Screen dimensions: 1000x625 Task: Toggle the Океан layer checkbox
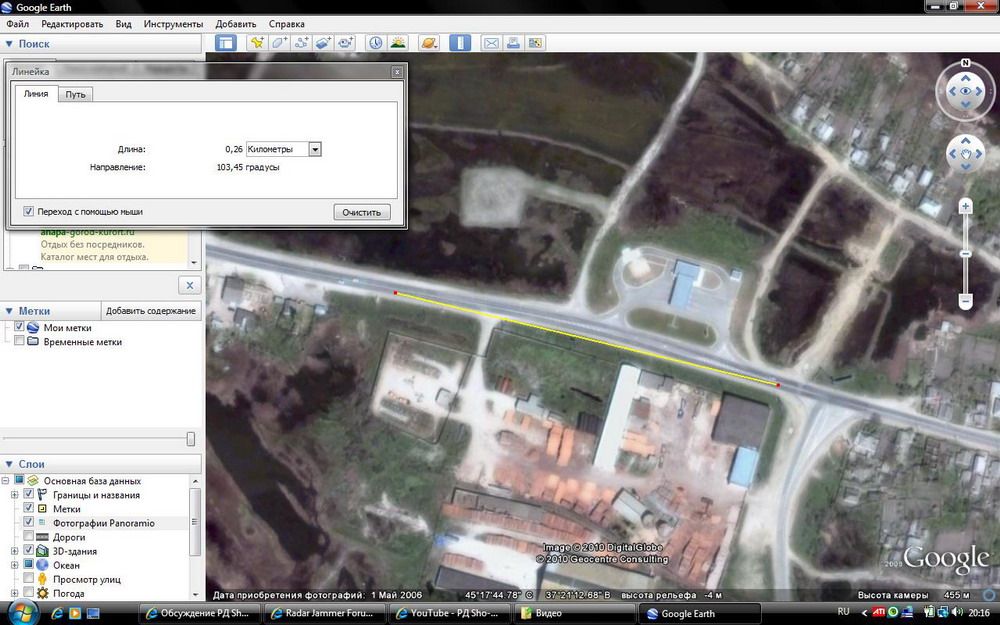pos(28,564)
